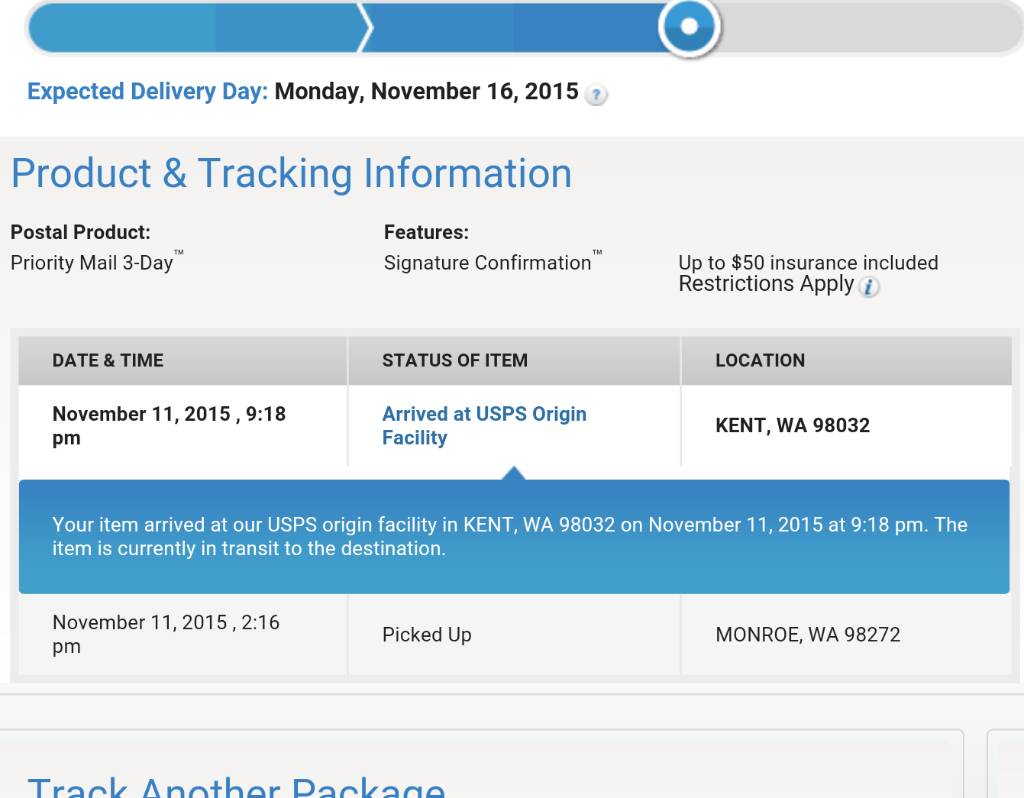Click the arrow chevron in progress bar
The height and width of the screenshot is (798, 1024).
(x=366, y=27)
